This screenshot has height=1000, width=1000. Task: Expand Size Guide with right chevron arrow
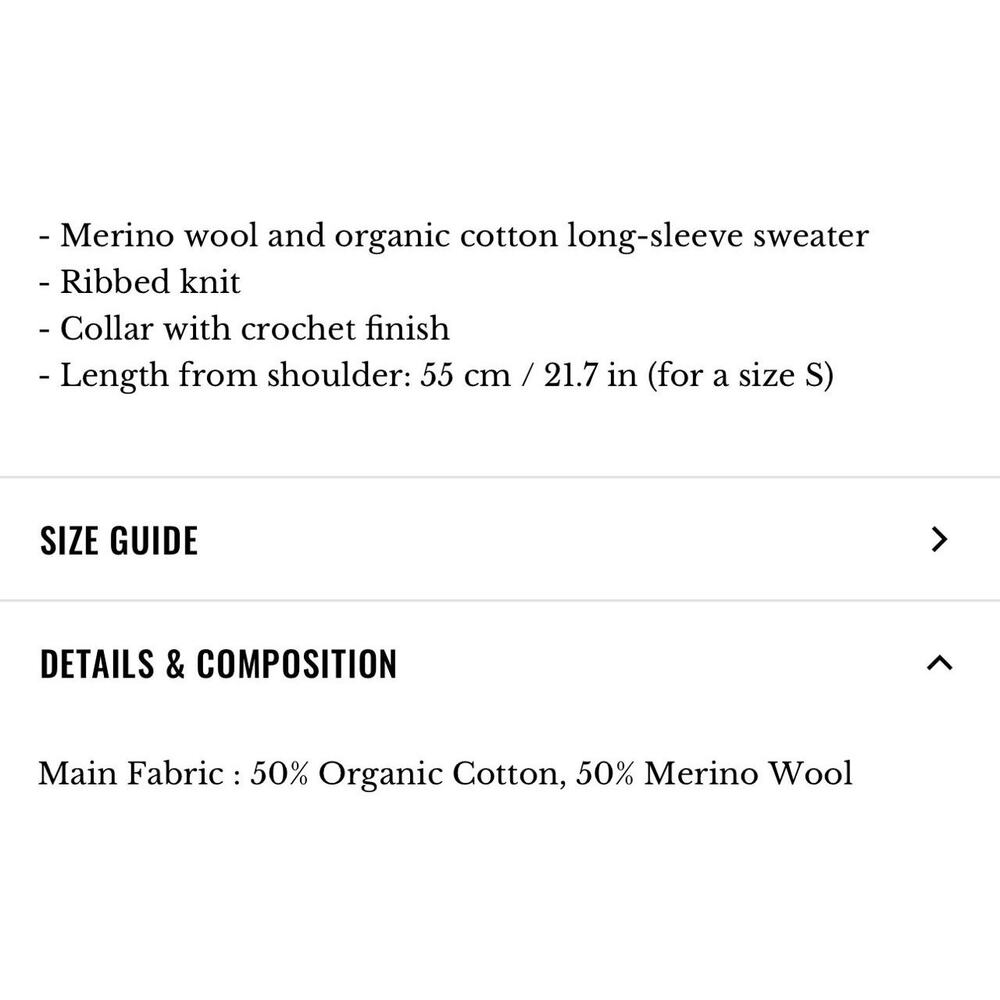(x=939, y=540)
